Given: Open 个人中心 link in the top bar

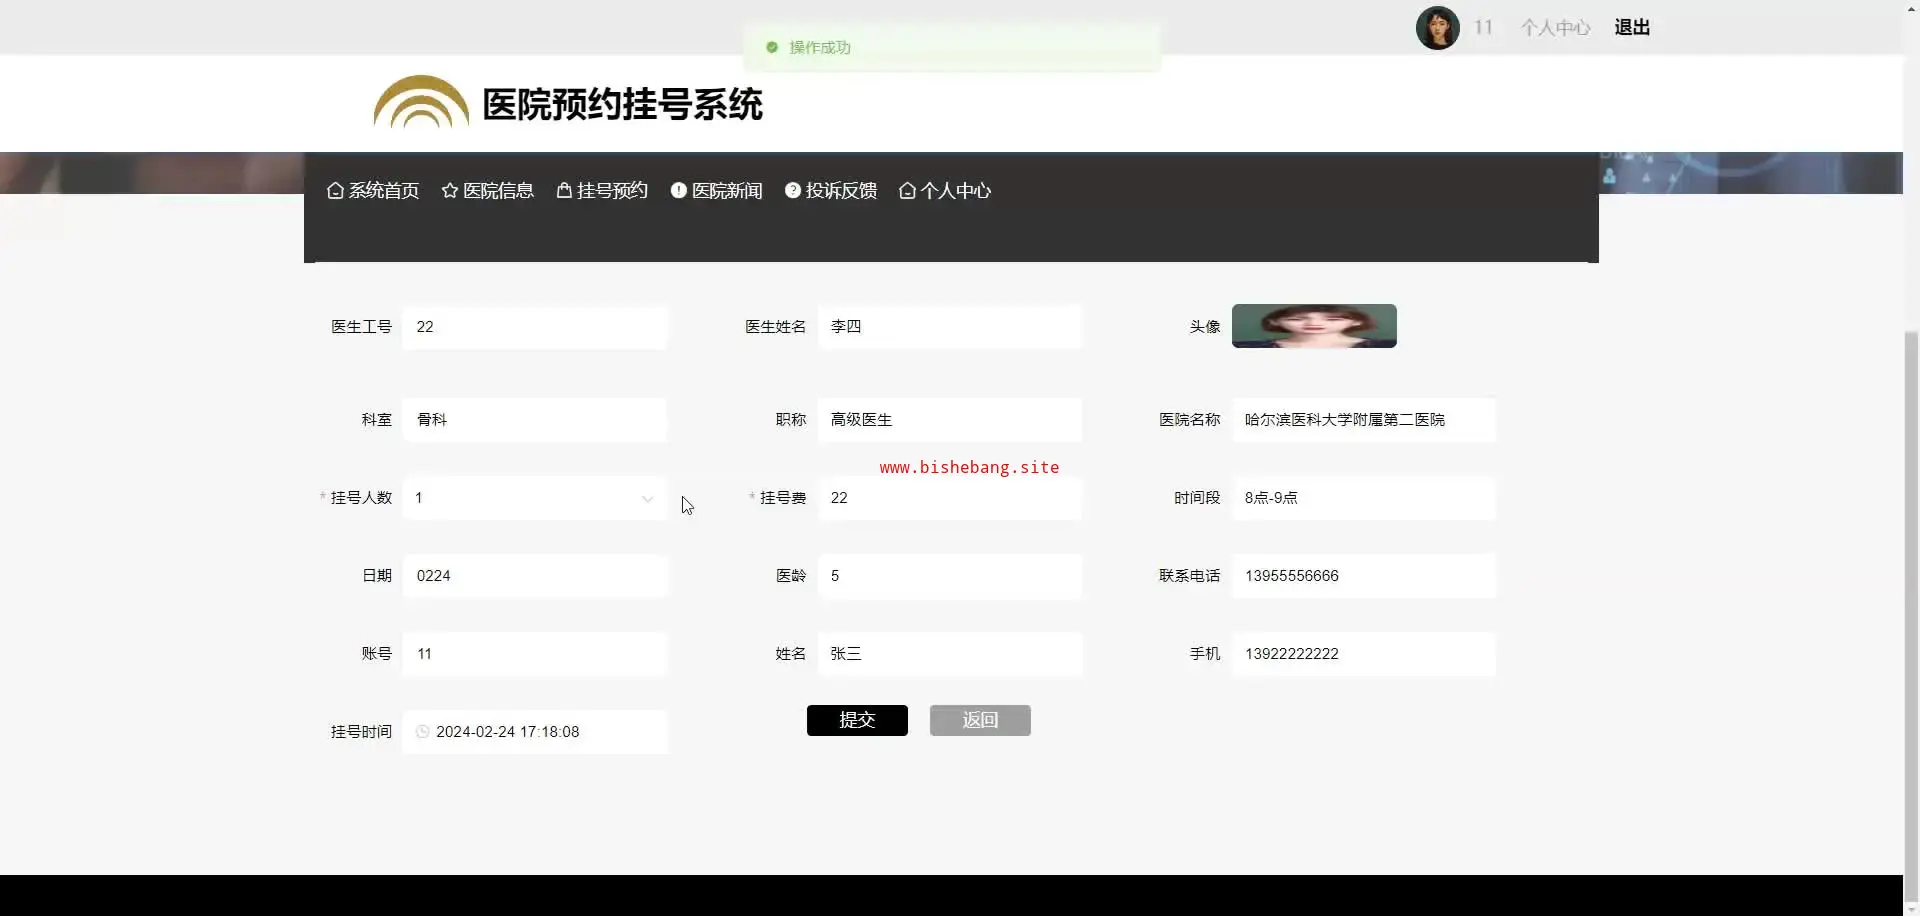Looking at the screenshot, I should (x=1555, y=27).
